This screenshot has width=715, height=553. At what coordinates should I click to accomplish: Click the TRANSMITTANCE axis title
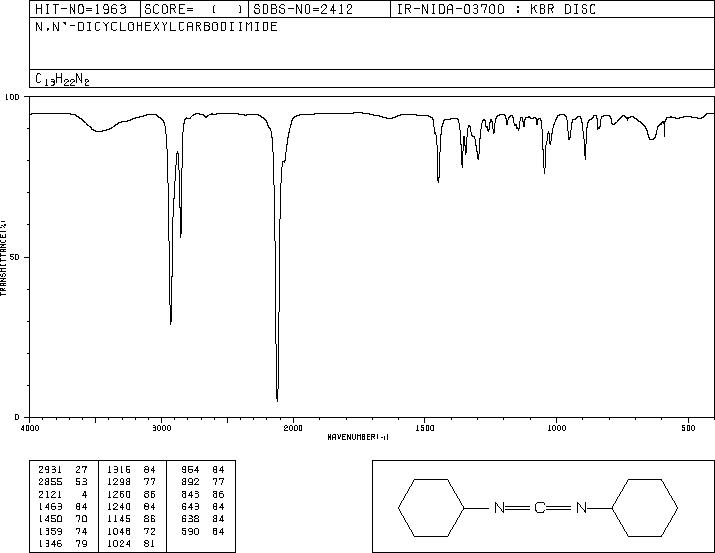point(3,258)
